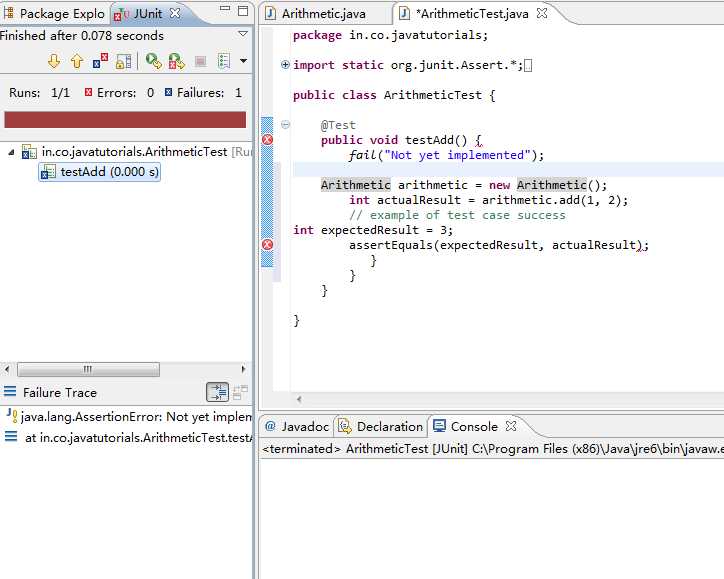
Task: Click editor horizontal scrollbar left arrow
Action: (x=299, y=399)
